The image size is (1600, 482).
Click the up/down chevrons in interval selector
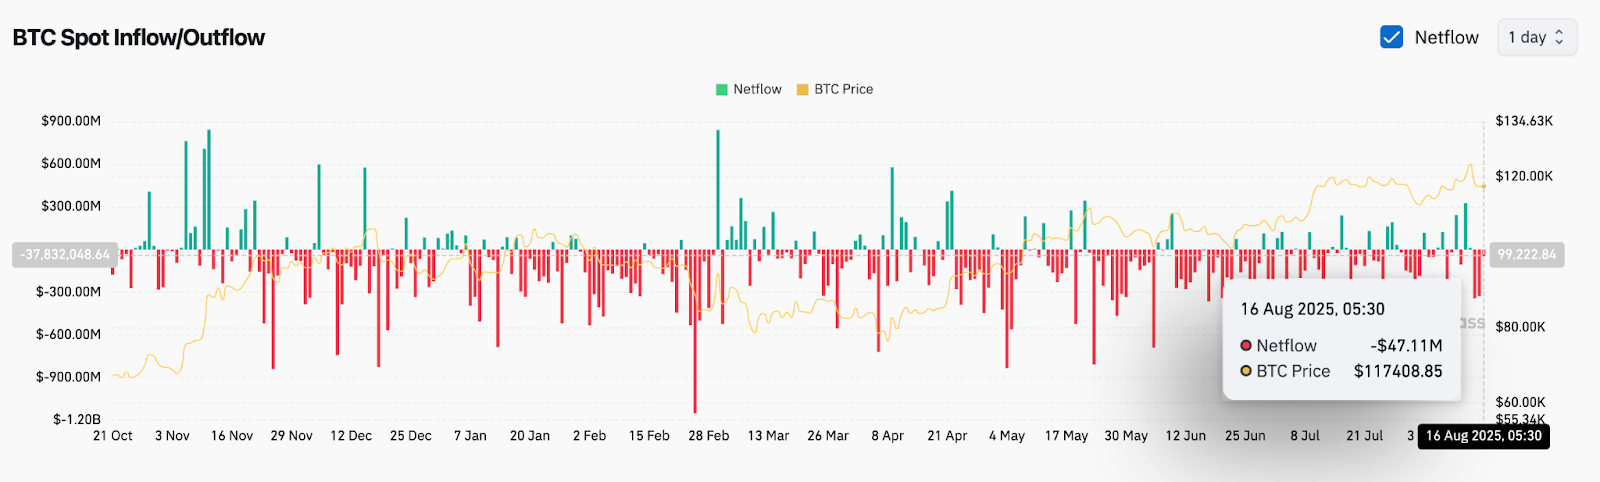(x=1559, y=37)
